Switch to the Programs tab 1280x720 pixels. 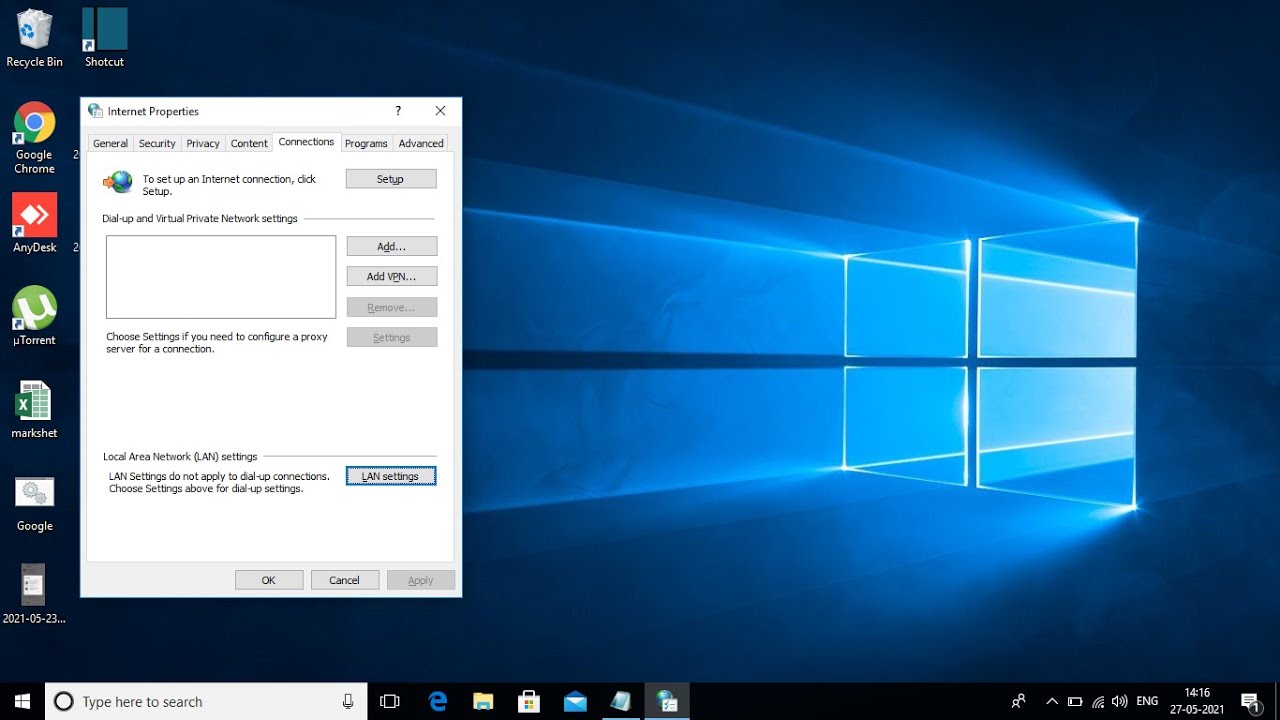click(366, 143)
